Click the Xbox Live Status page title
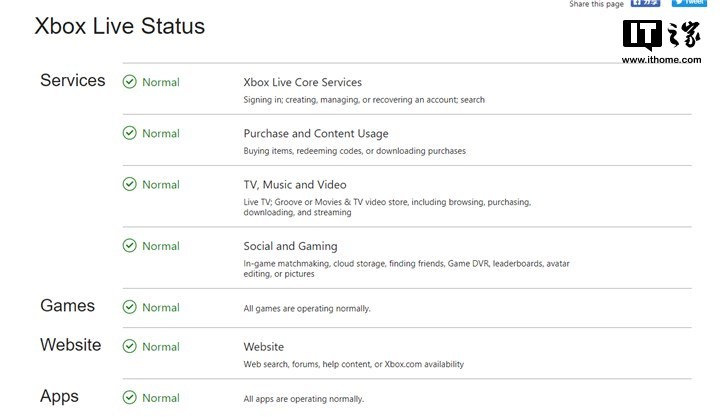The image size is (728, 417). pos(120,27)
